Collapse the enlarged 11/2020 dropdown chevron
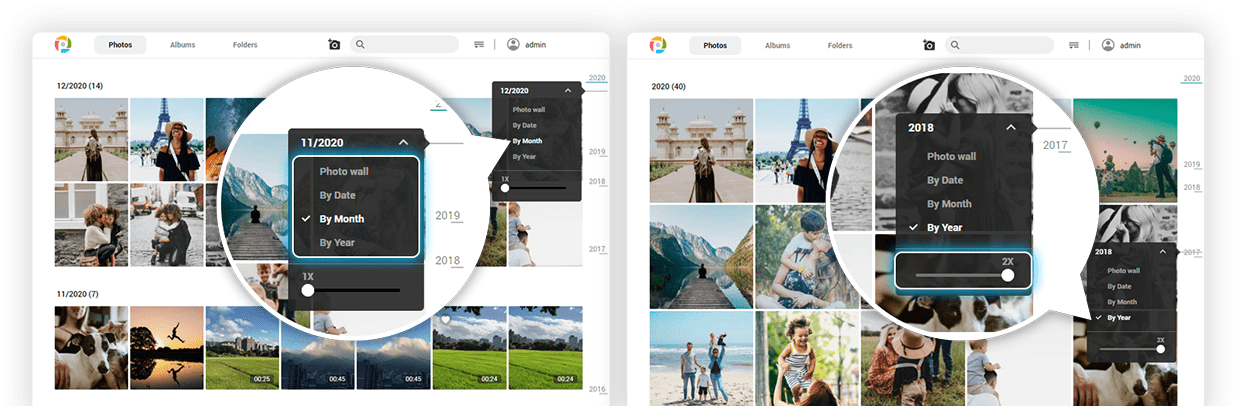The image size is (1237, 406). pyautogui.click(x=403, y=143)
